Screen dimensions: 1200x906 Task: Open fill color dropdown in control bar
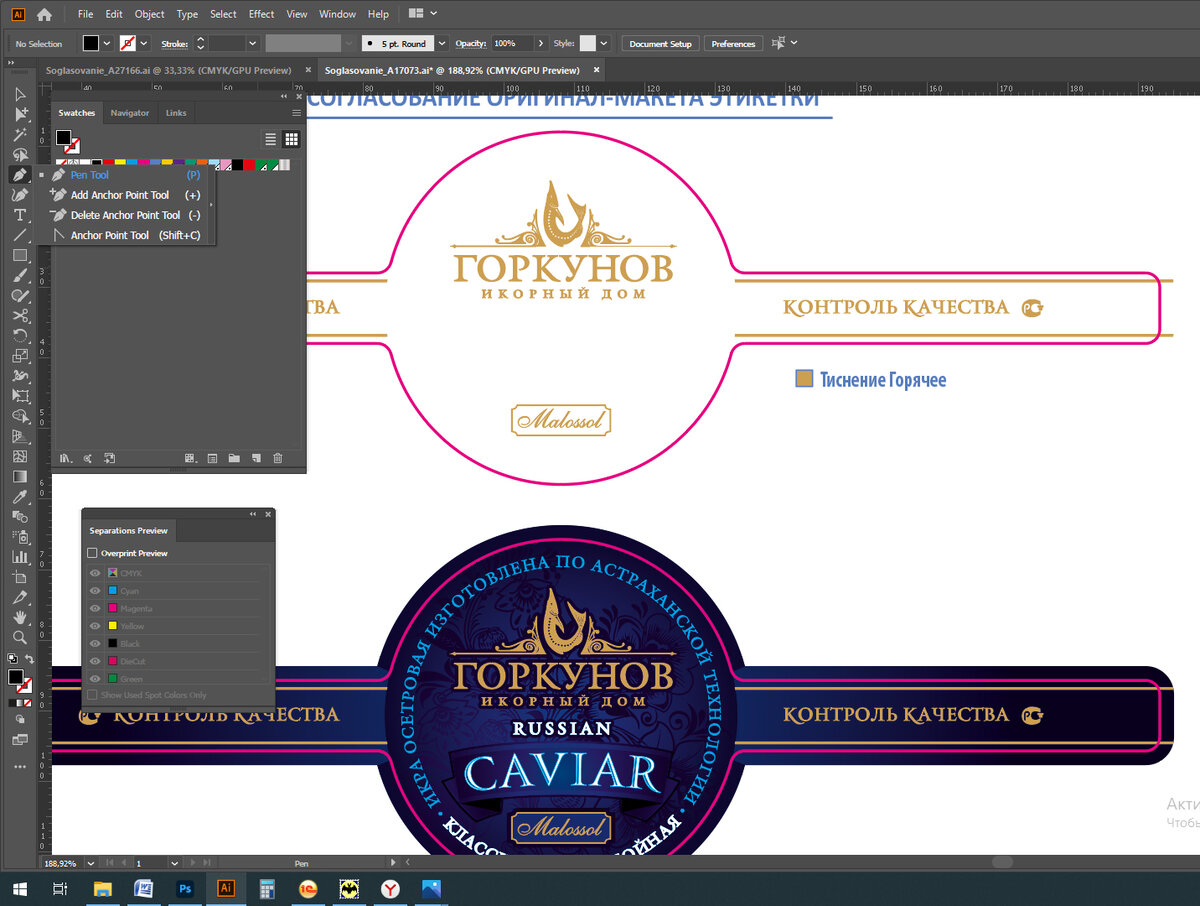(108, 44)
